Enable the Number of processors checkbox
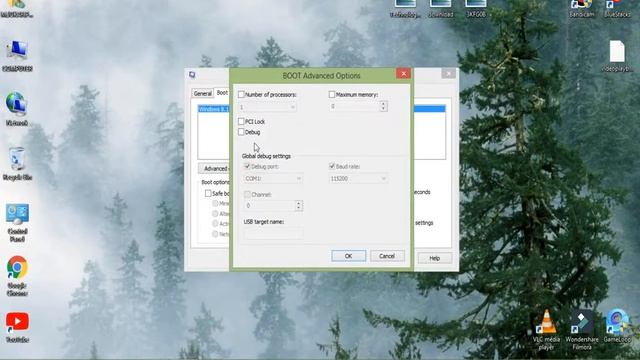640x360 pixels. [241, 95]
